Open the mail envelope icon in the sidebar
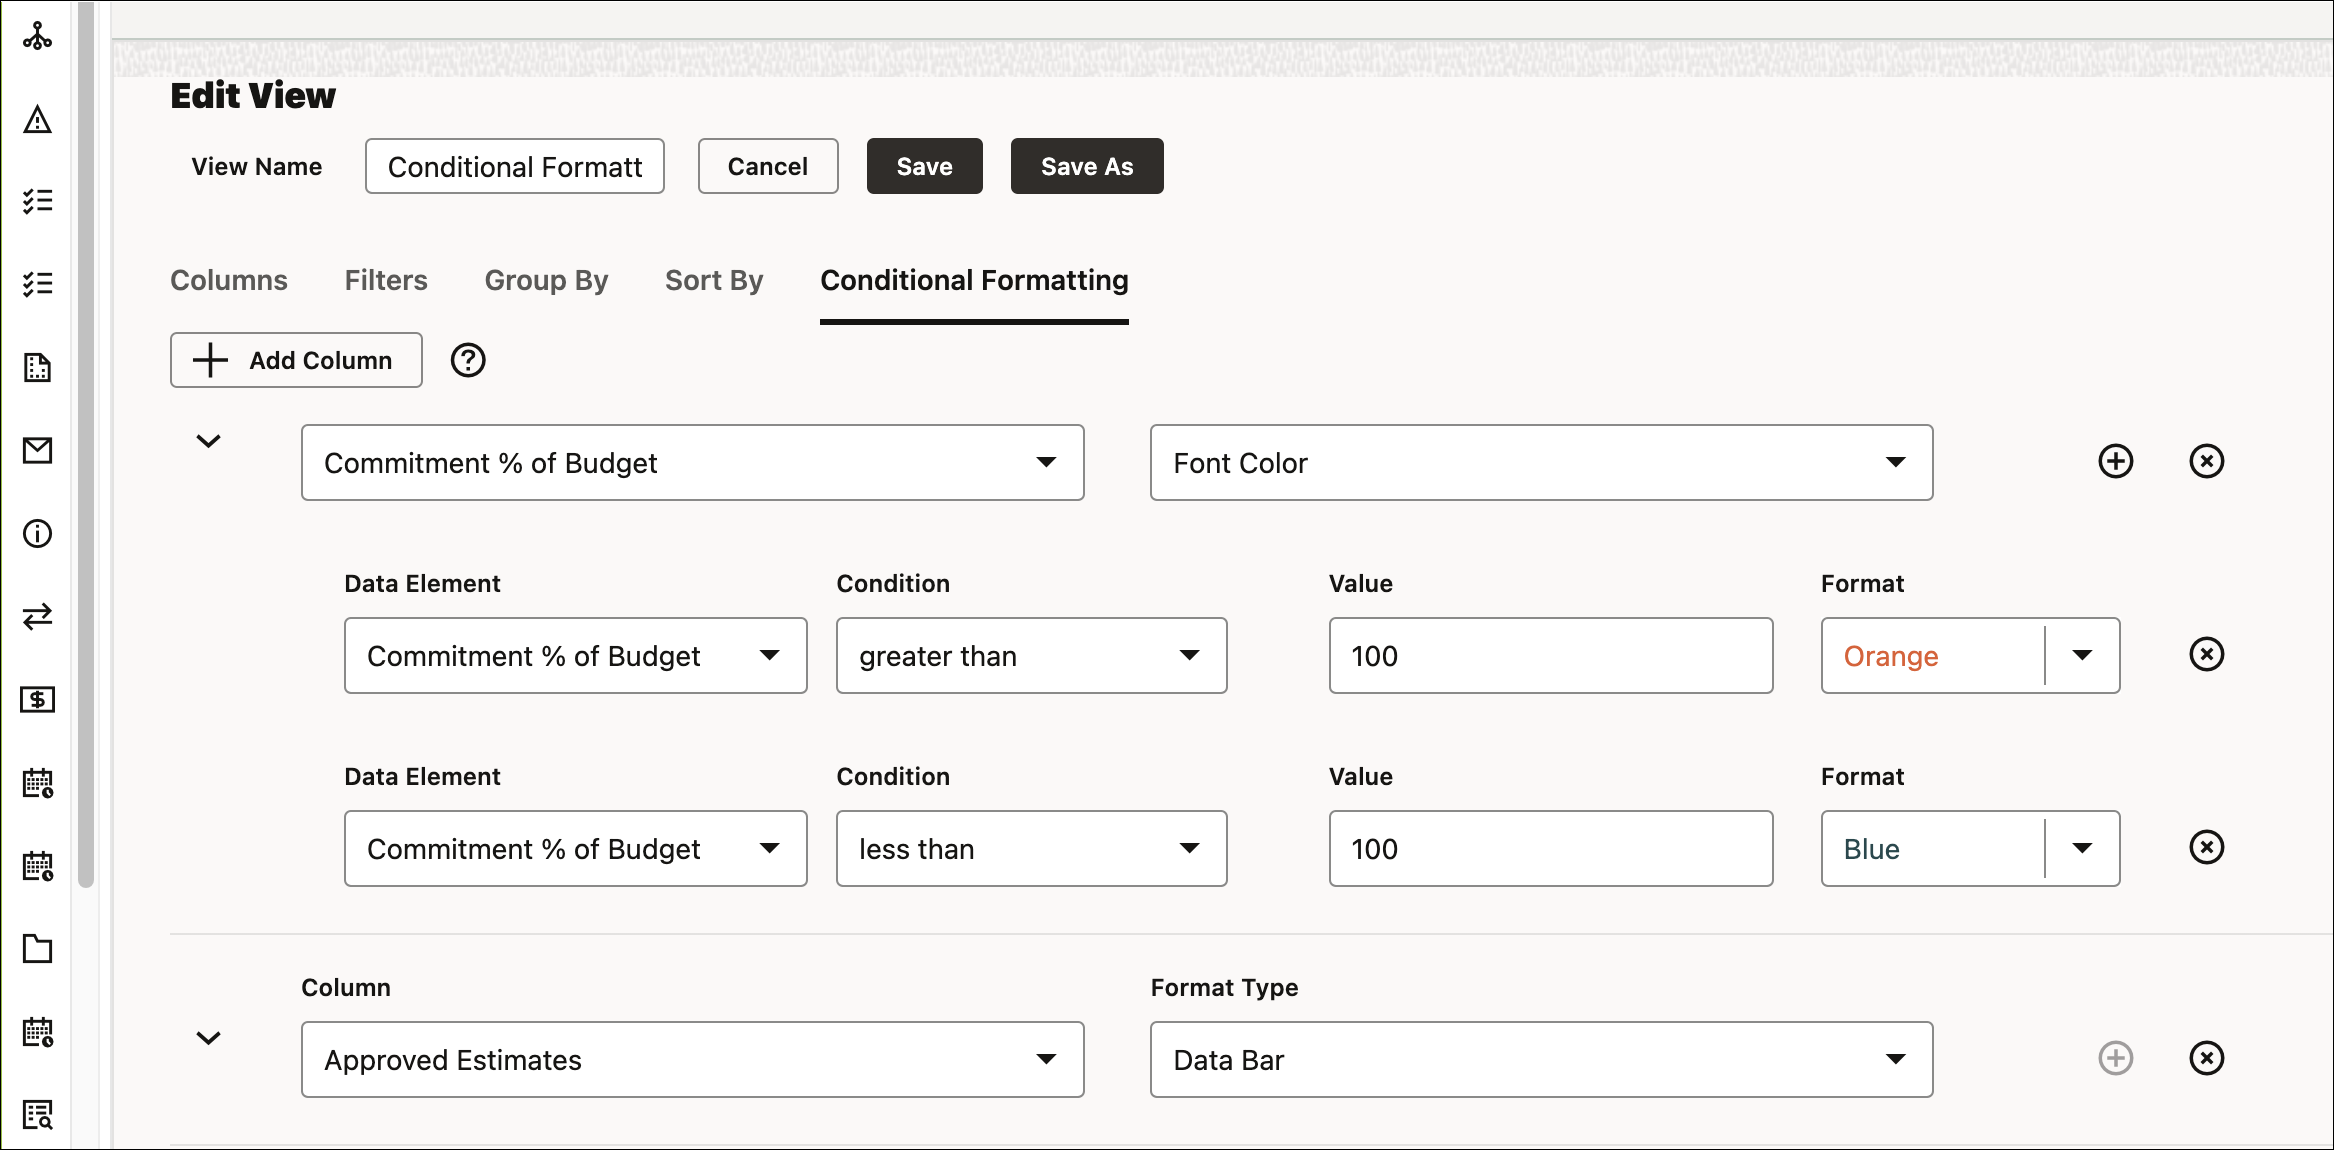This screenshot has width=2334, height=1150. (37, 450)
